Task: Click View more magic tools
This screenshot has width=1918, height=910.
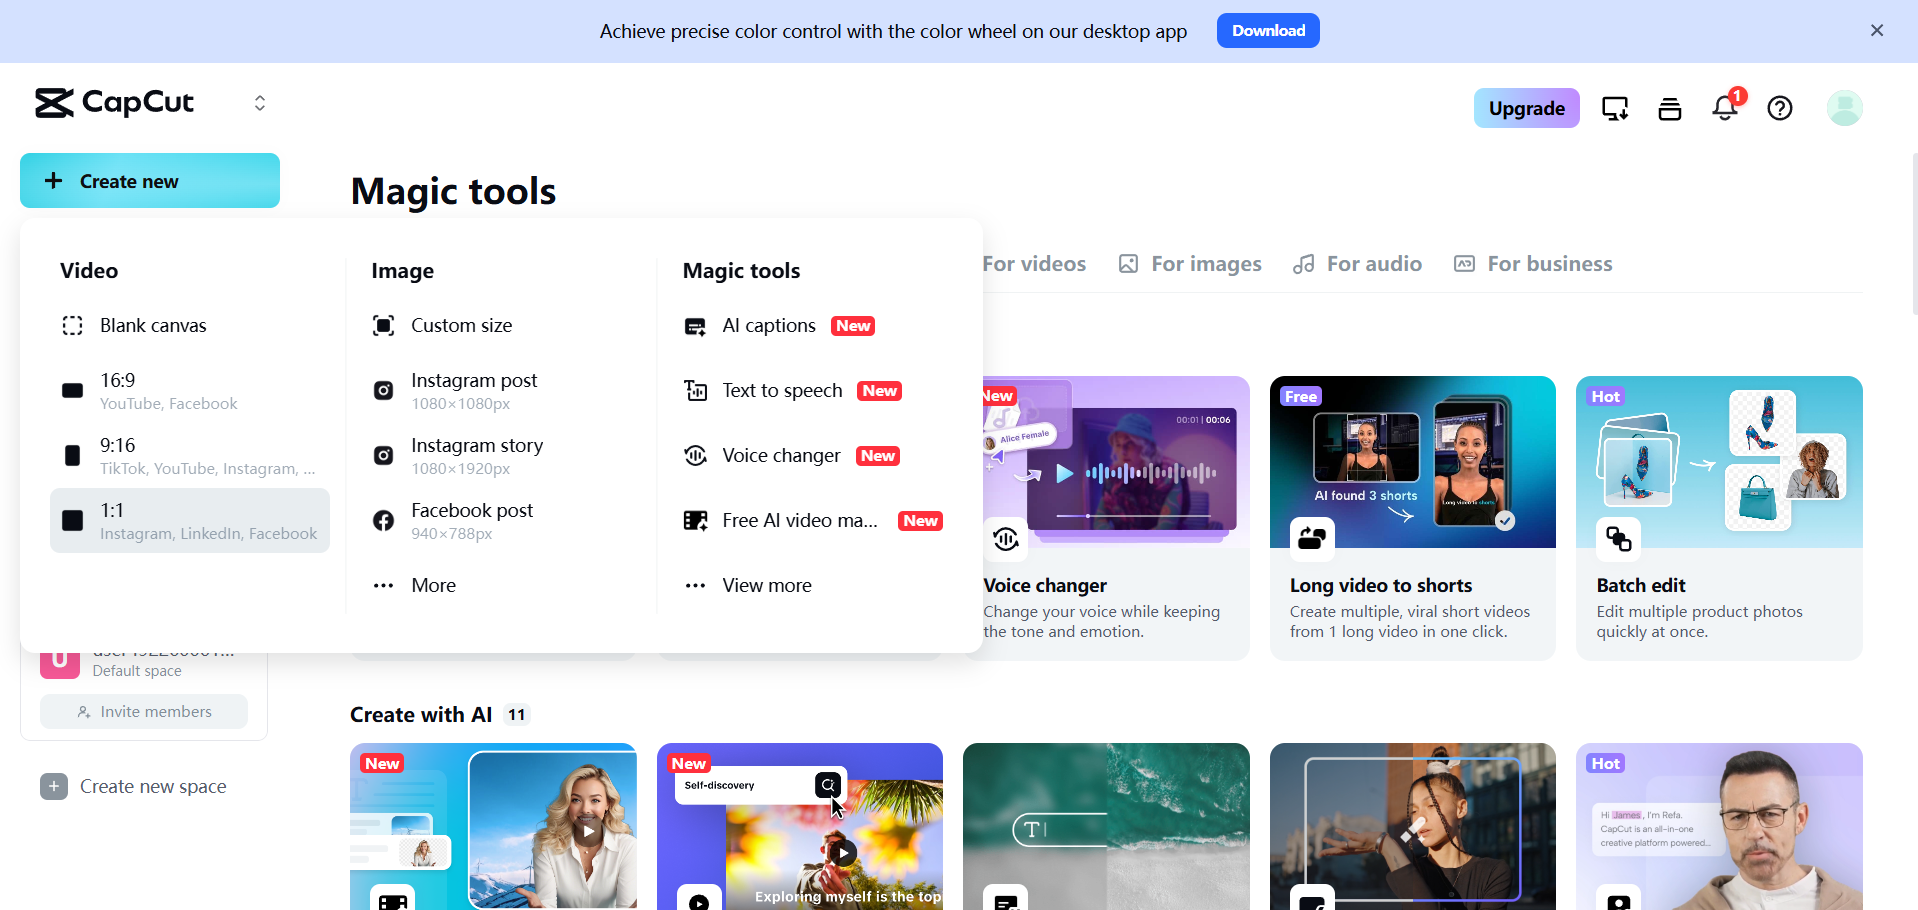Action: tap(813, 586)
